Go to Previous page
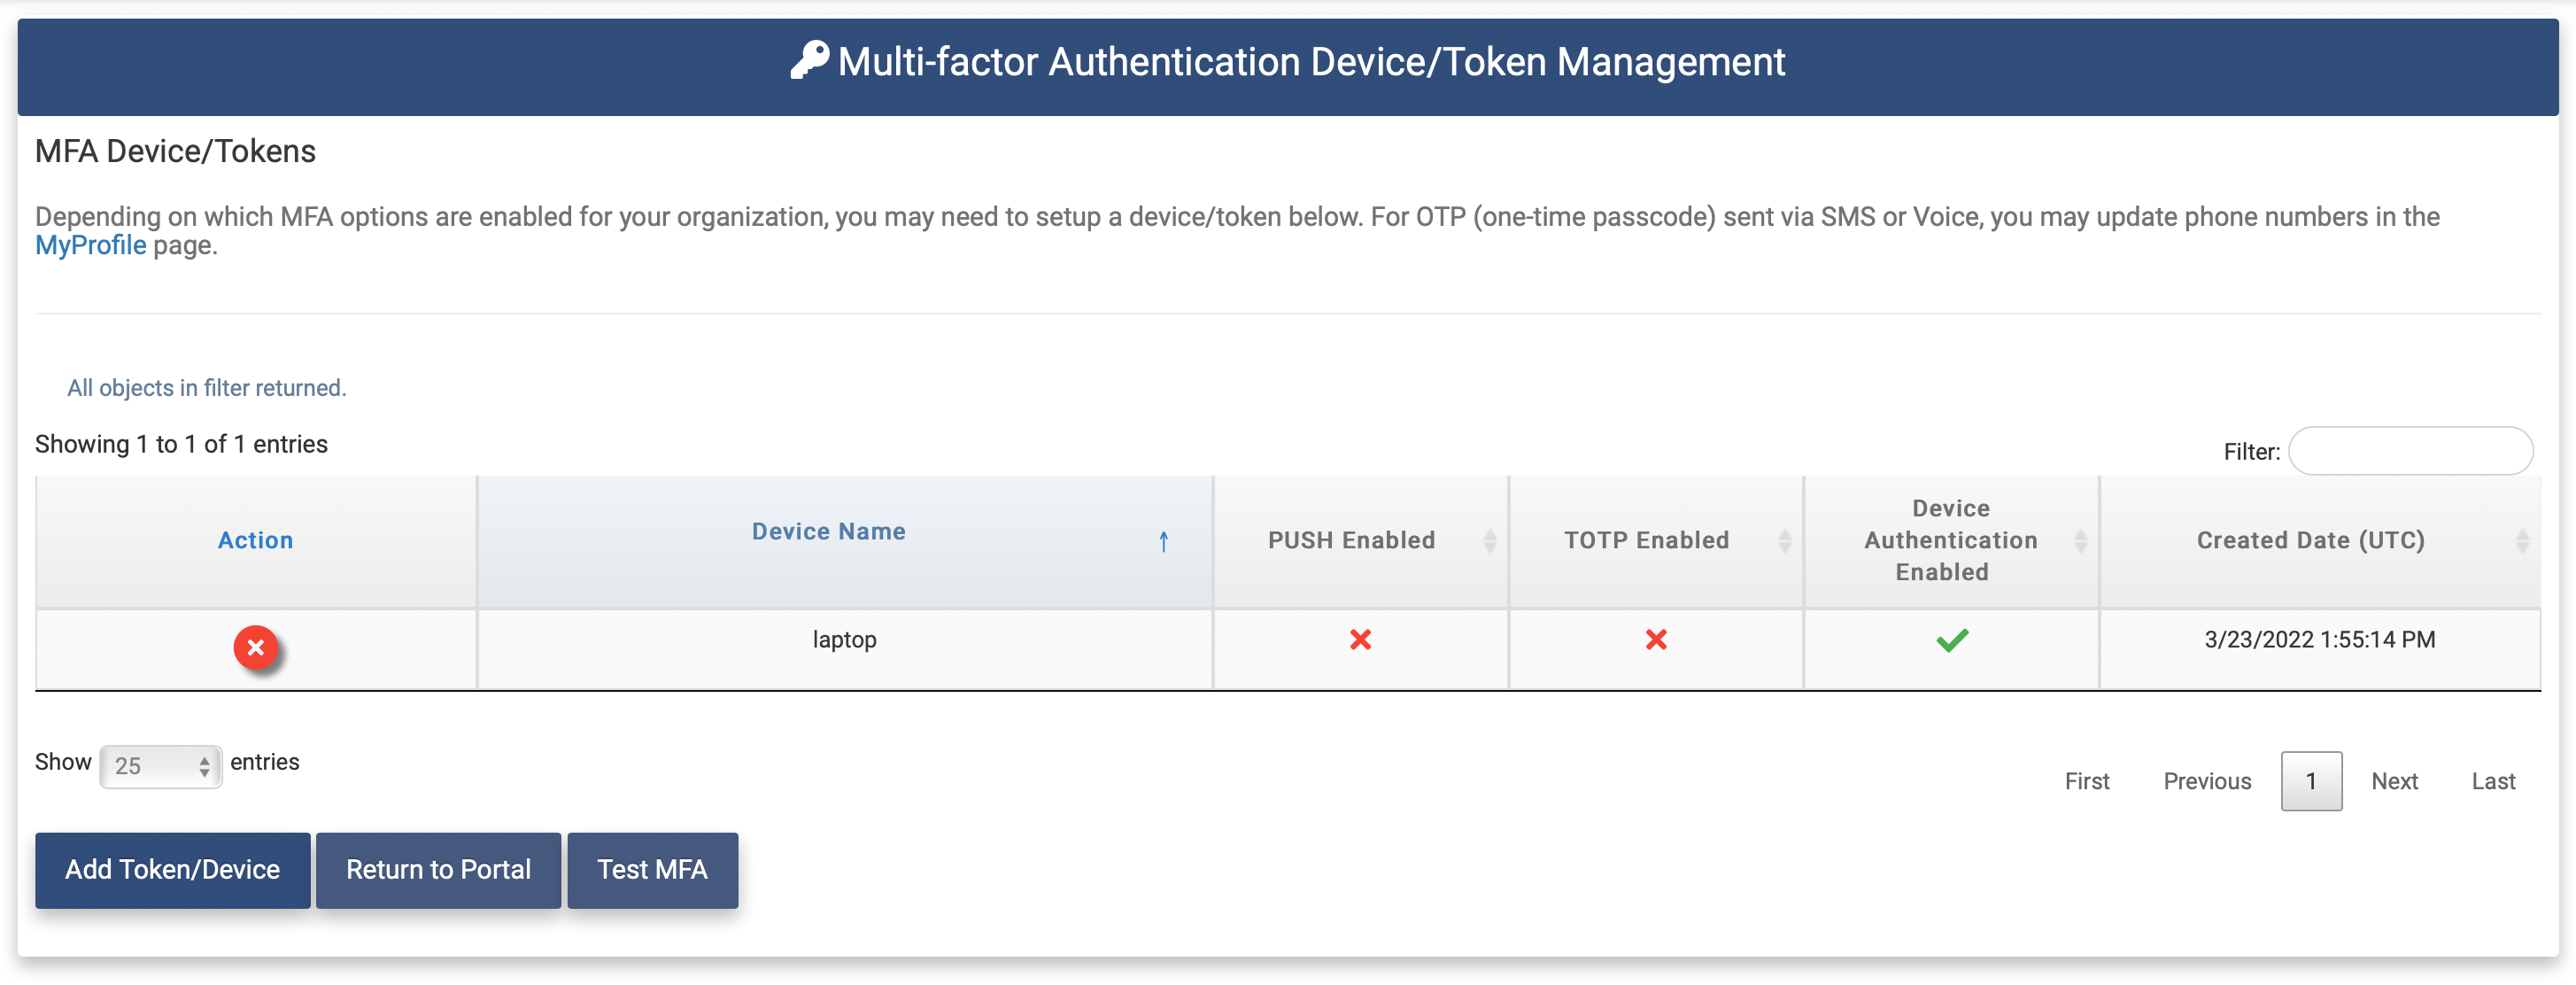Image resolution: width=2576 pixels, height=985 pixels. click(x=2207, y=781)
